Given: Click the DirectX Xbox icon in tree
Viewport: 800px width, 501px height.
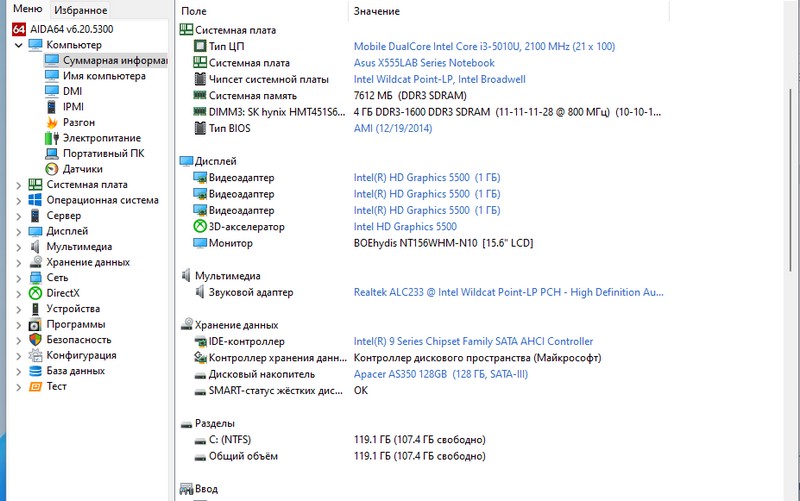Looking at the screenshot, I should [x=35, y=293].
